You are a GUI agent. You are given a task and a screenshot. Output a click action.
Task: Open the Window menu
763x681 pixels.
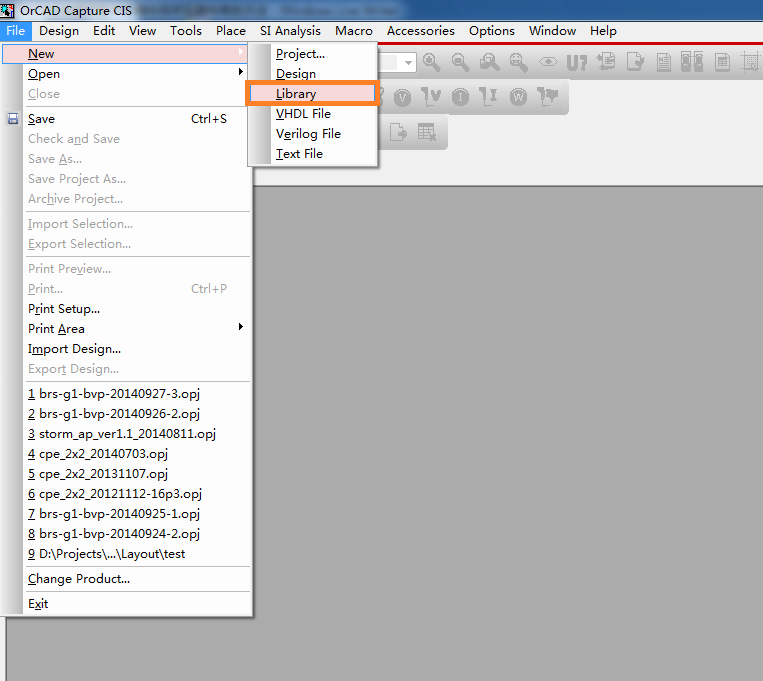click(x=552, y=31)
